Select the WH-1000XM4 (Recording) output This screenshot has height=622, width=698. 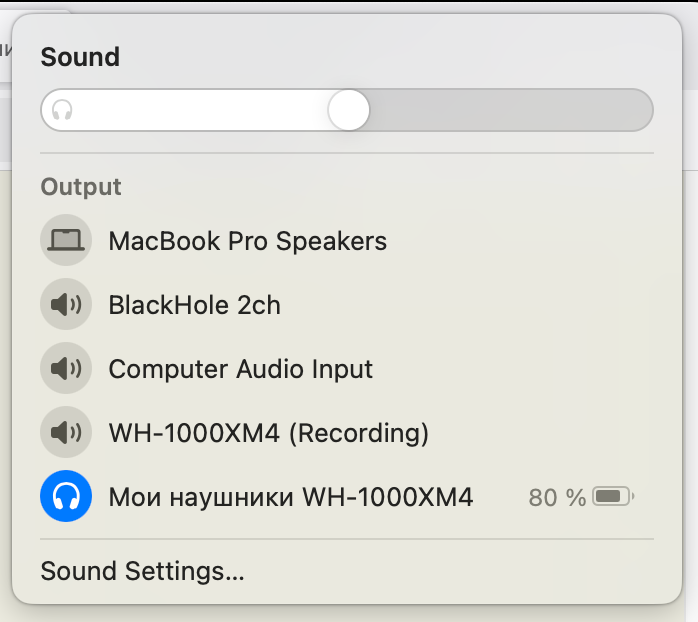pyautogui.click(x=268, y=433)
